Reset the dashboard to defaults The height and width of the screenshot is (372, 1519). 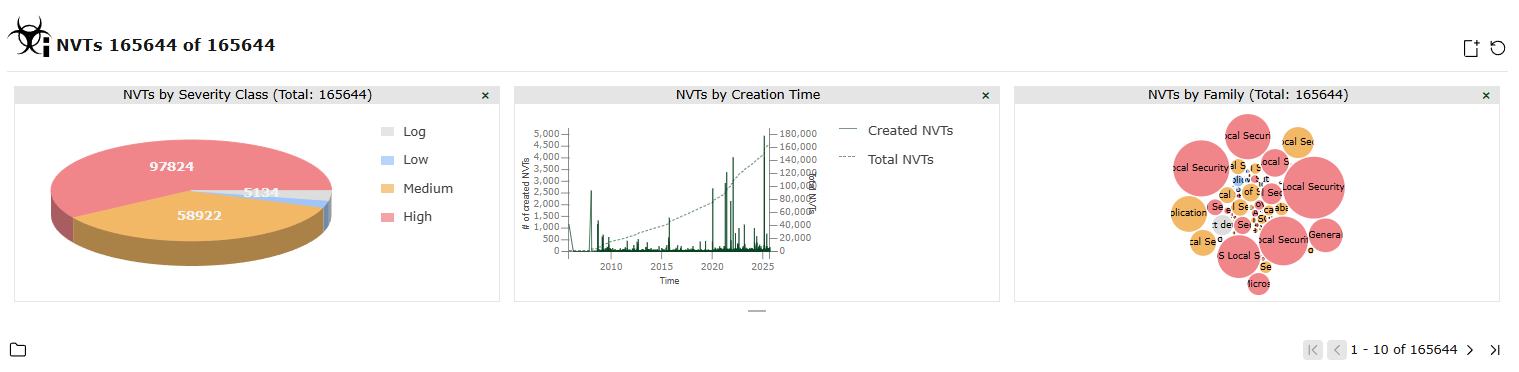pyautogui.click(x=1497, y=48)
